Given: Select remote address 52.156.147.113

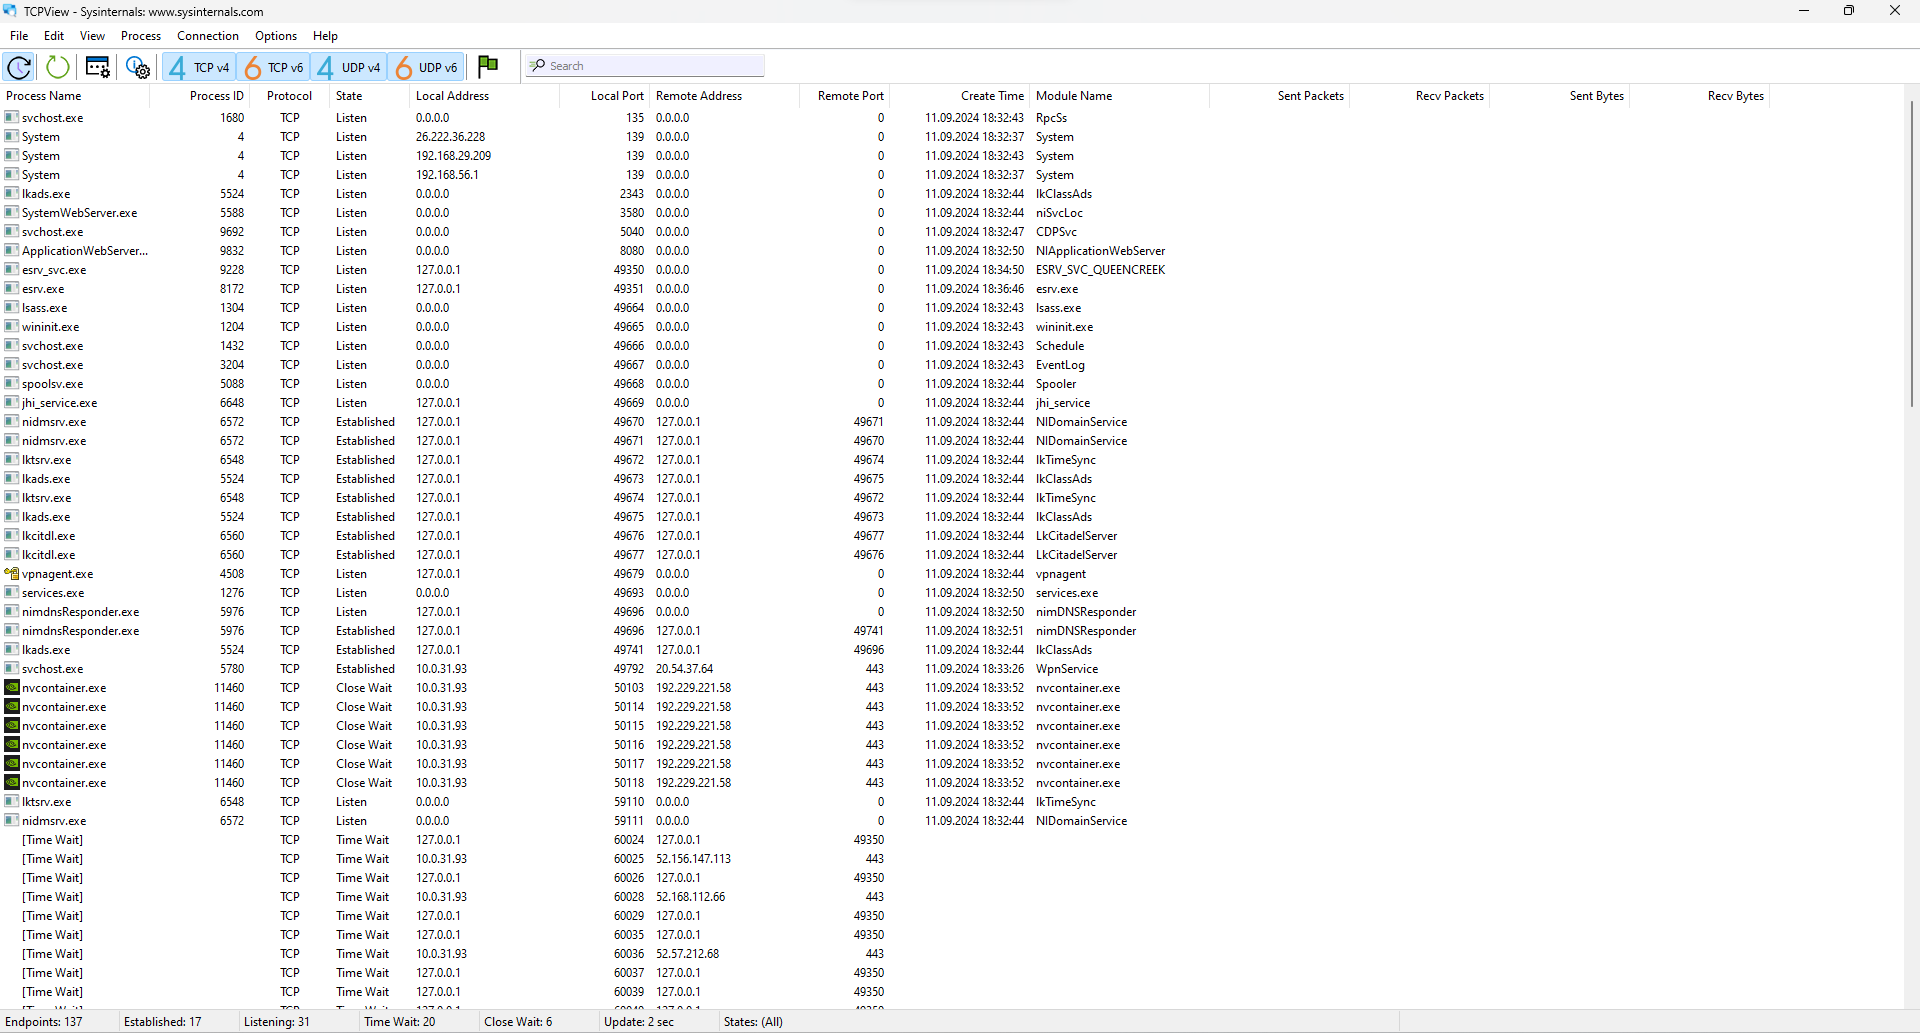Looking at the screenshot, I should pyautogui.click(x=693, y=859).
